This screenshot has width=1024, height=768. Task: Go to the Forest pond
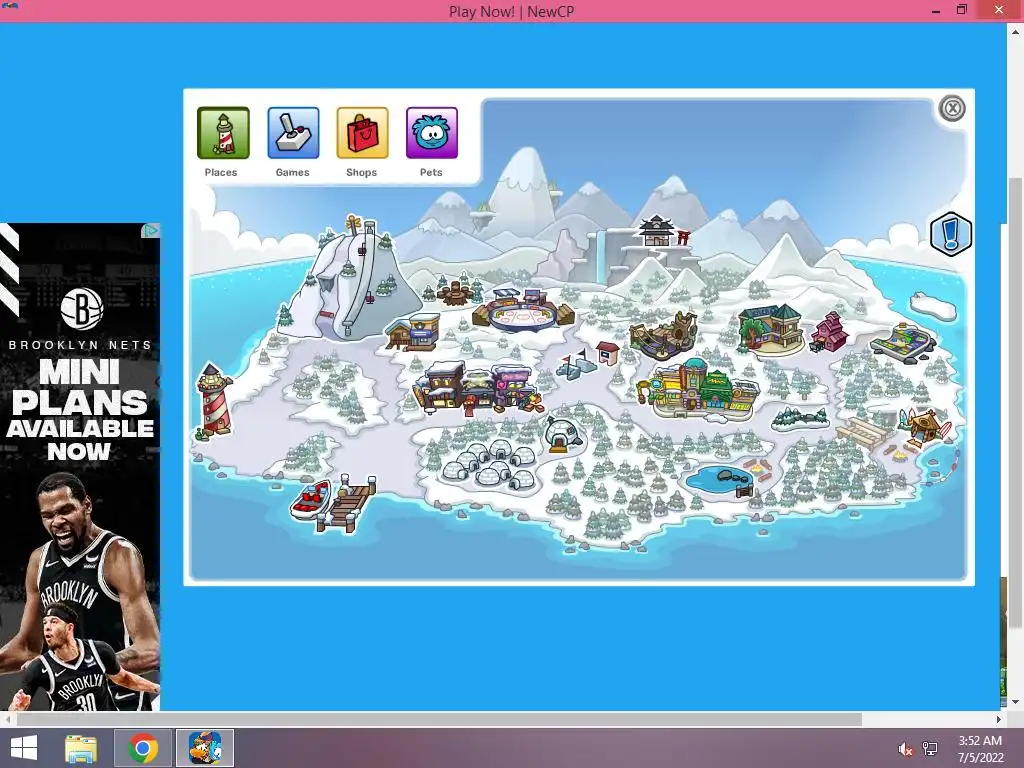[722, 480]
